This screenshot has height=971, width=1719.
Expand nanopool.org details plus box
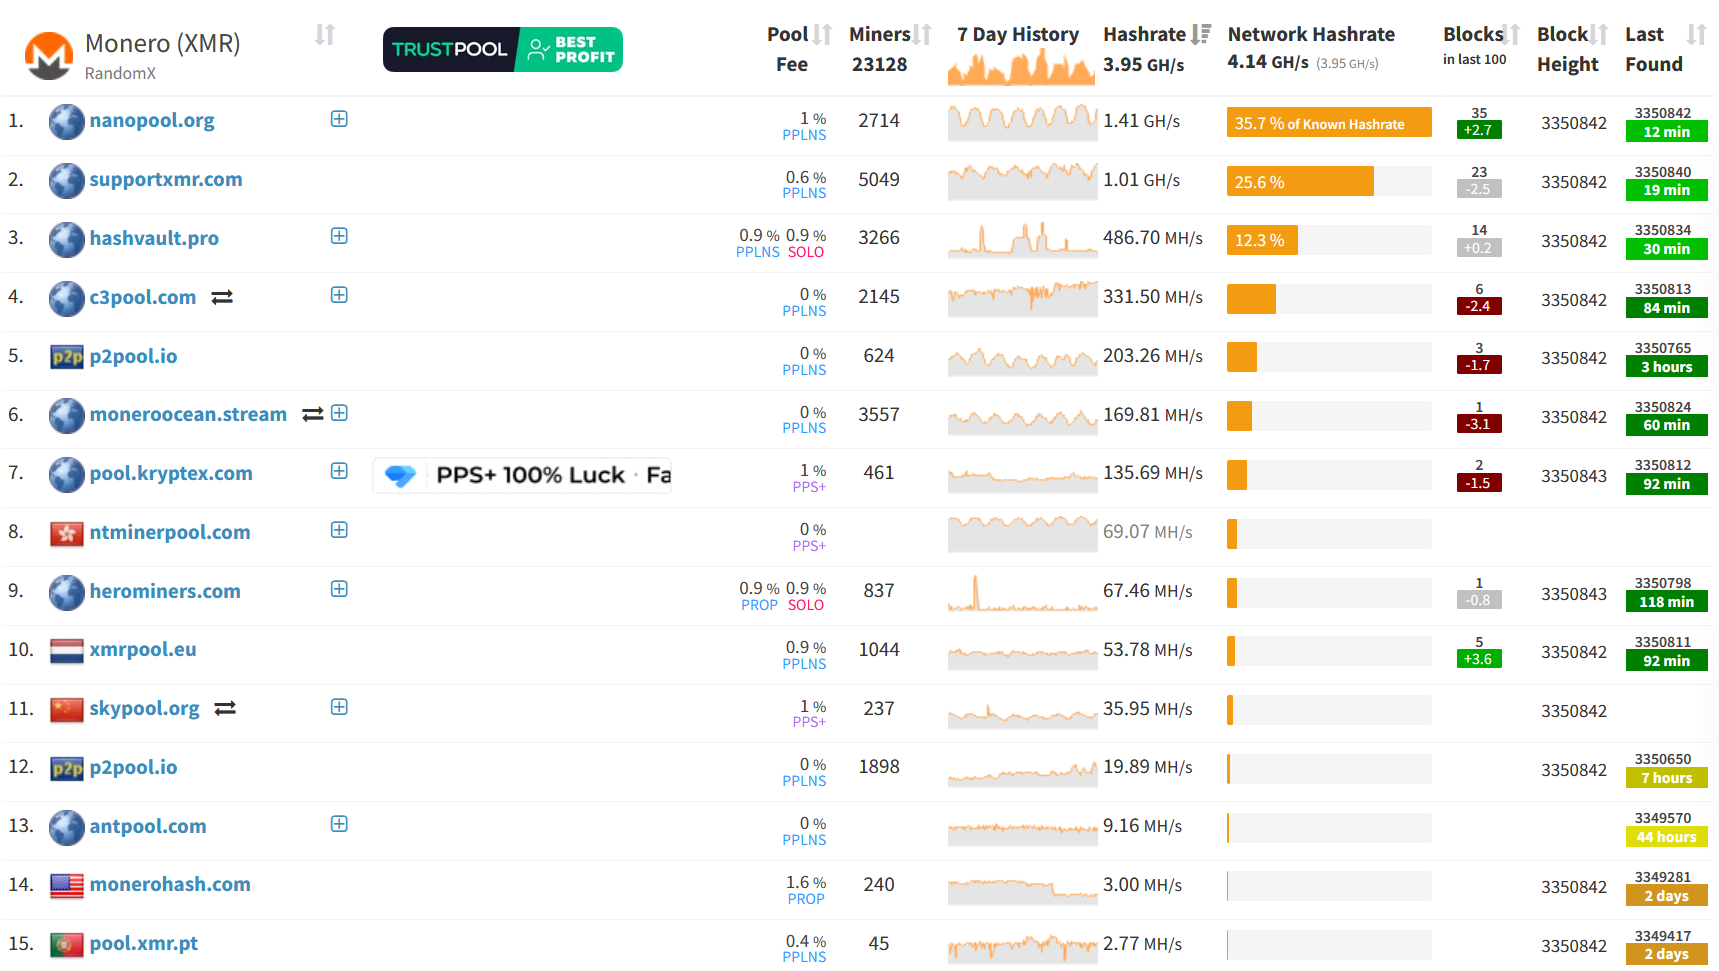point(339,119)
